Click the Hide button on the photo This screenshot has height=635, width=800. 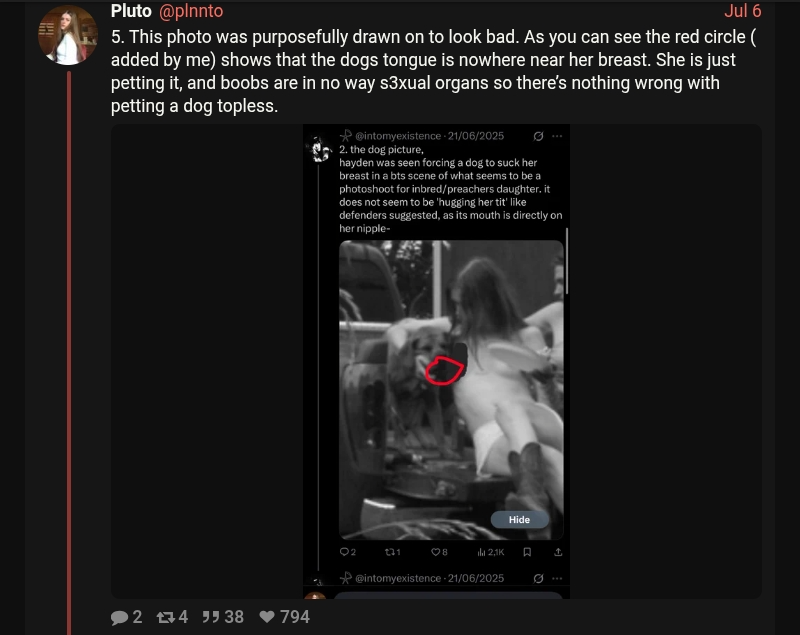click(519, 519)
